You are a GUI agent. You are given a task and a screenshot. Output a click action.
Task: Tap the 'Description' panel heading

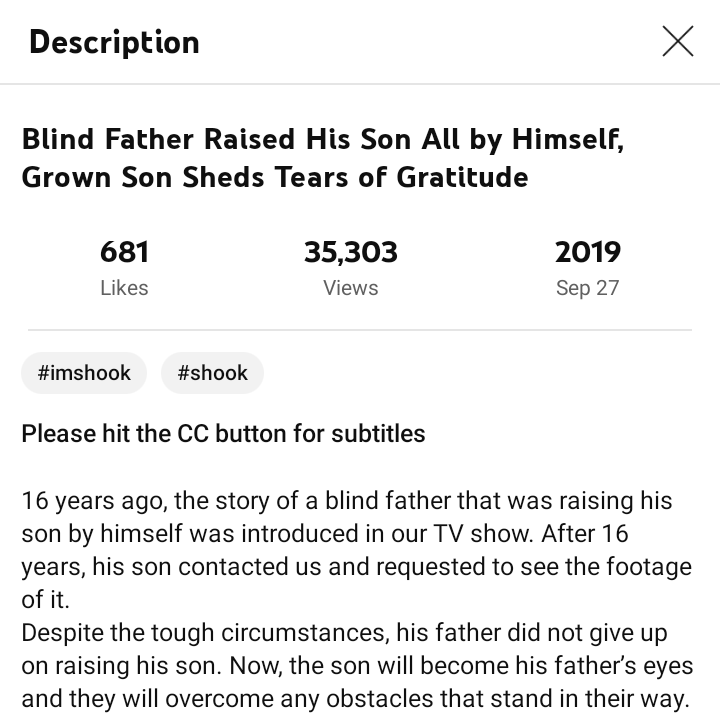coord(114,42)
